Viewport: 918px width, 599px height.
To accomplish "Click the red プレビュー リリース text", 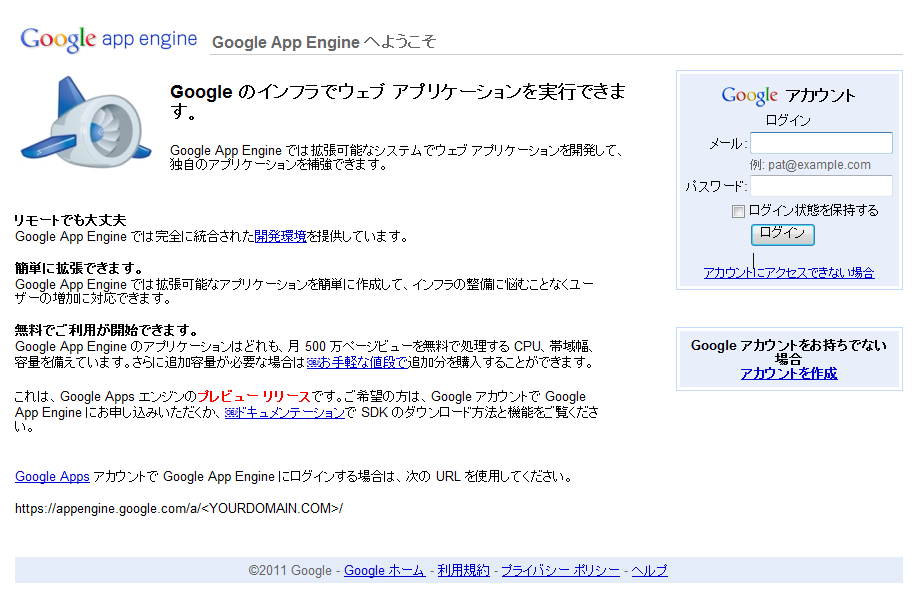I will click(253, 396).
